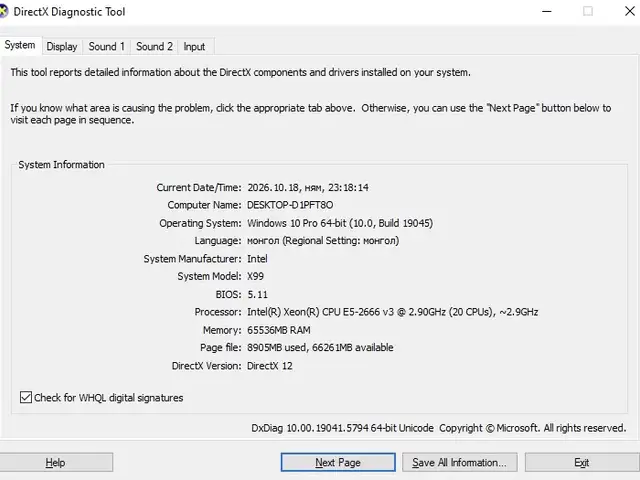Go to the Input tab

click(194, 47)
